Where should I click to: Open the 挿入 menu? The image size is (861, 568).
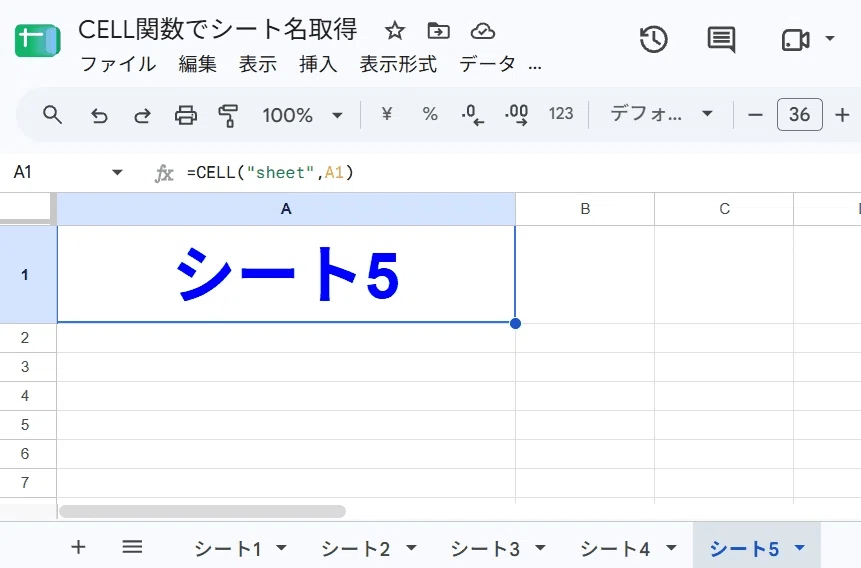pyautogui.click(x=318, y=64)
